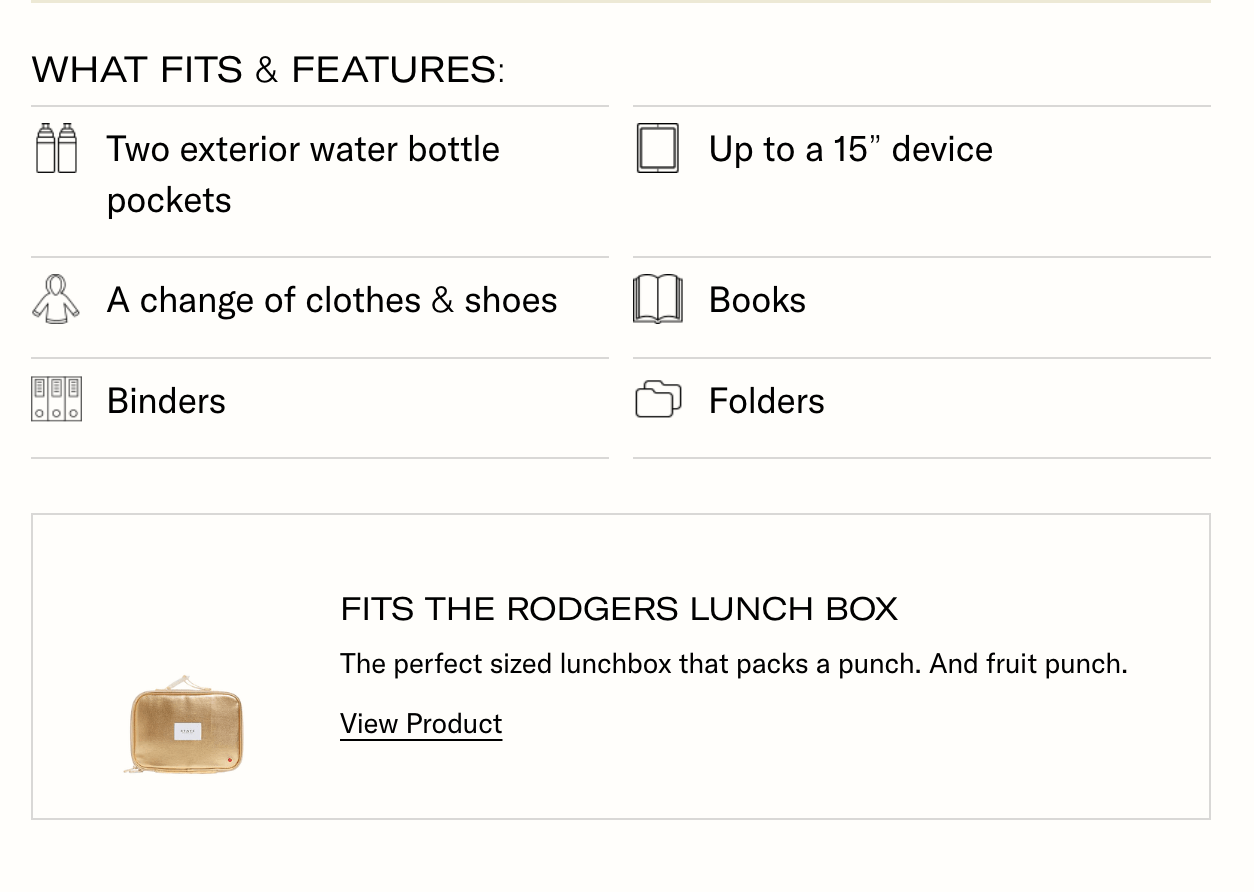1254x892 pixels.
Task: Click the tablet device icon
Action: pos(657,148)
